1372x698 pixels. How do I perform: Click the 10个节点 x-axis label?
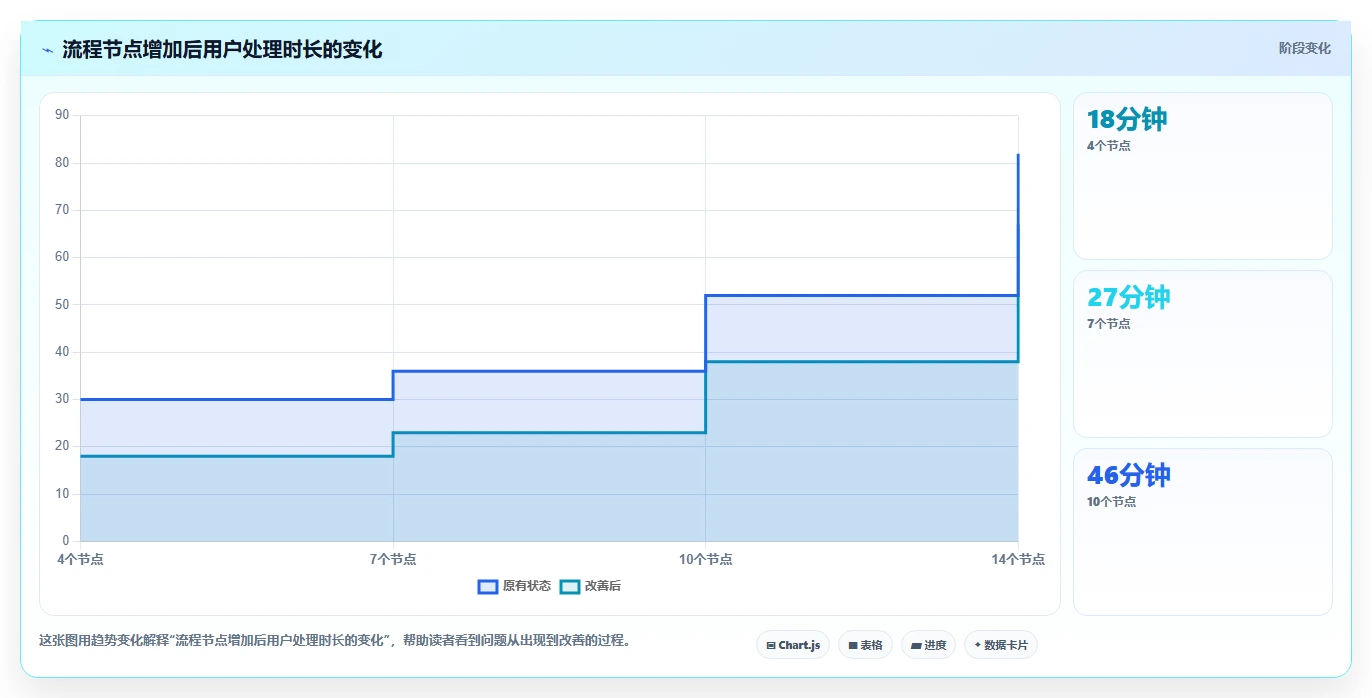point(705,559)
